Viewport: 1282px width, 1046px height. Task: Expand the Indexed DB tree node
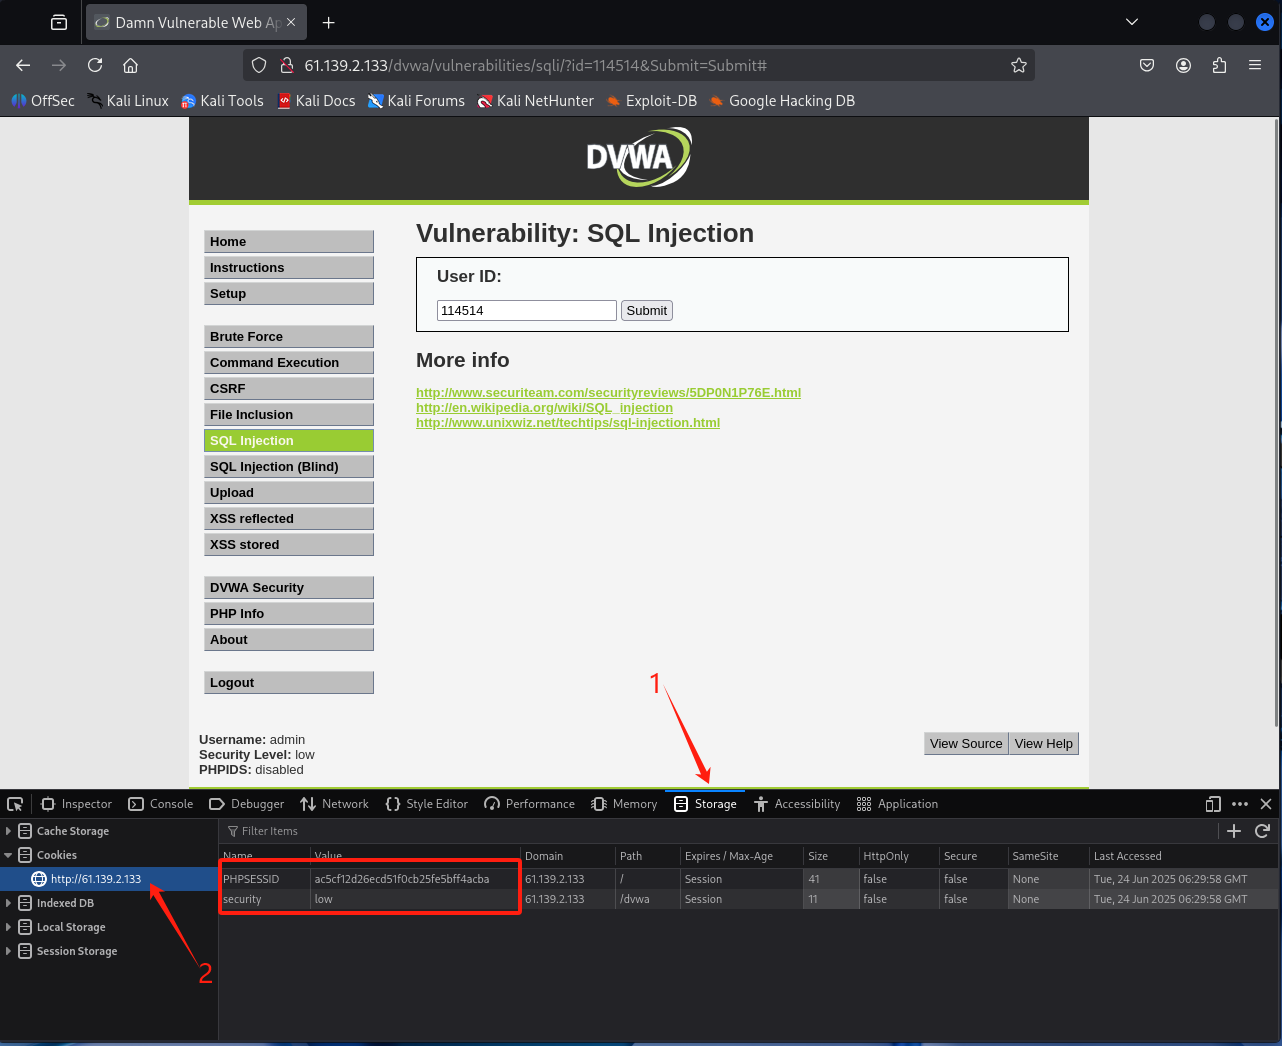(9, 903)
